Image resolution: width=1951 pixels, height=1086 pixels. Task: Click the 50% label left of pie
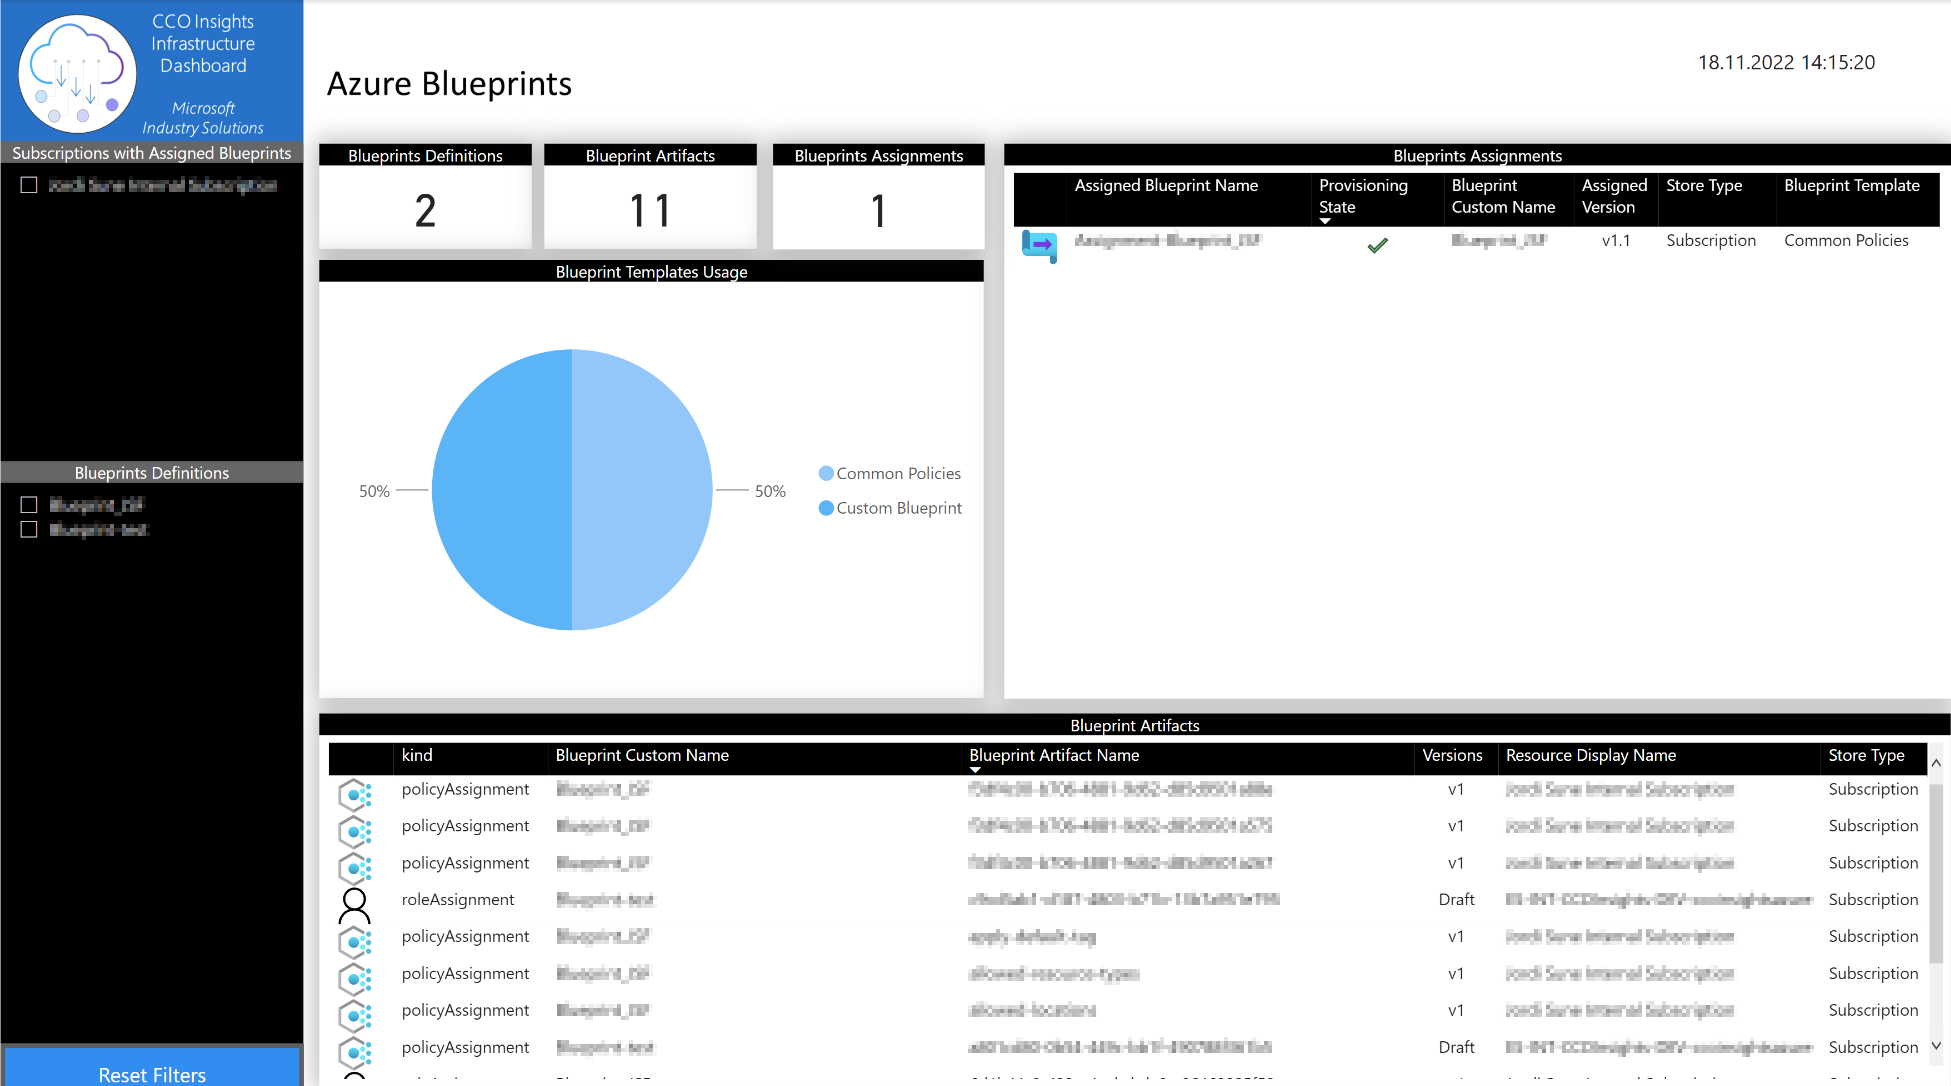tap(374, 491)
